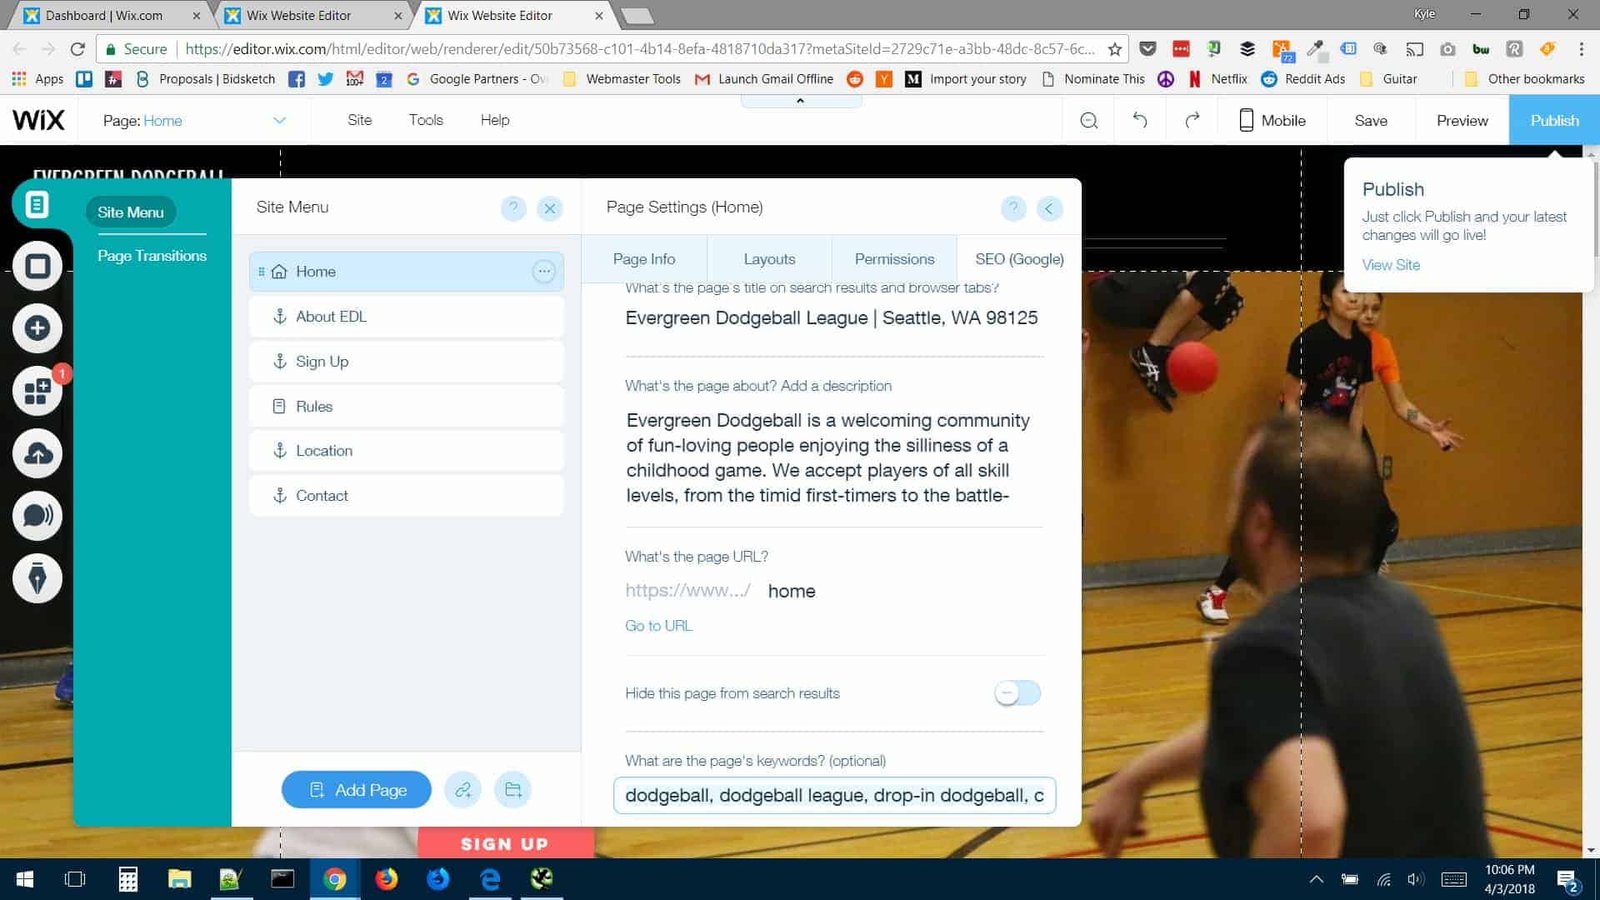Image resolution: width=1600 pixels, height=900 pixels.
Task: Switch to Mobile editor view
Action: pos(1272,120)
